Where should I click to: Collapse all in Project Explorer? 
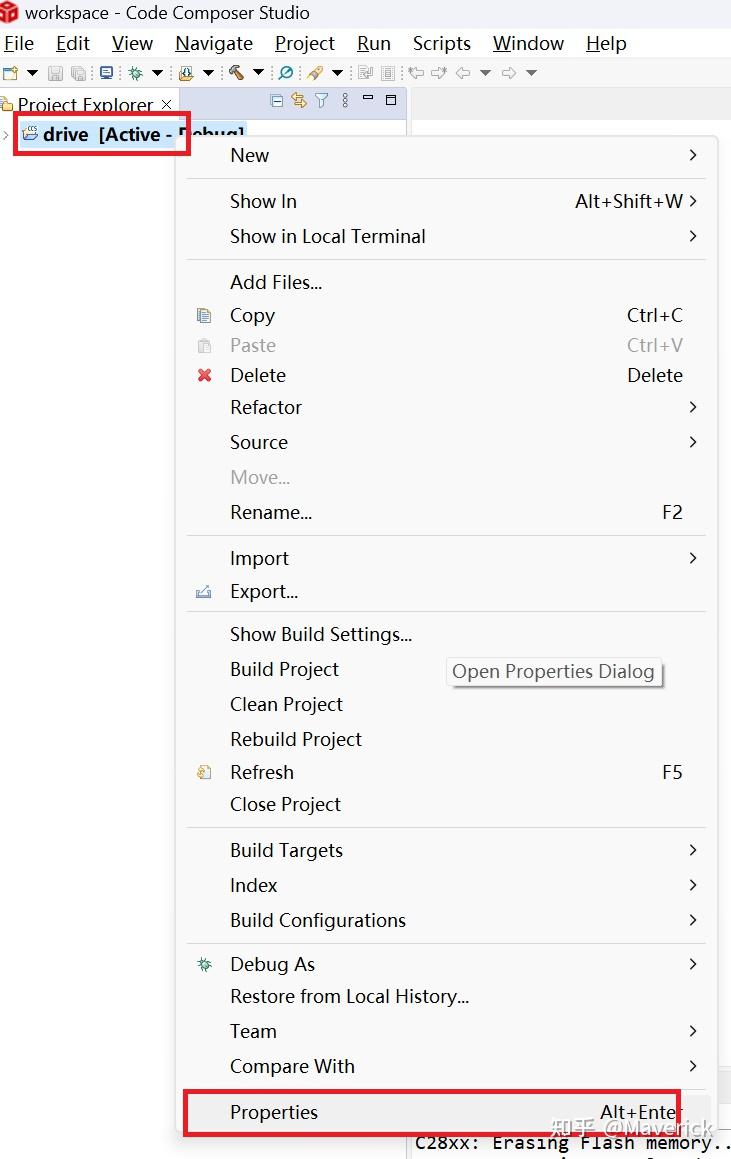(x=277, y=100)
